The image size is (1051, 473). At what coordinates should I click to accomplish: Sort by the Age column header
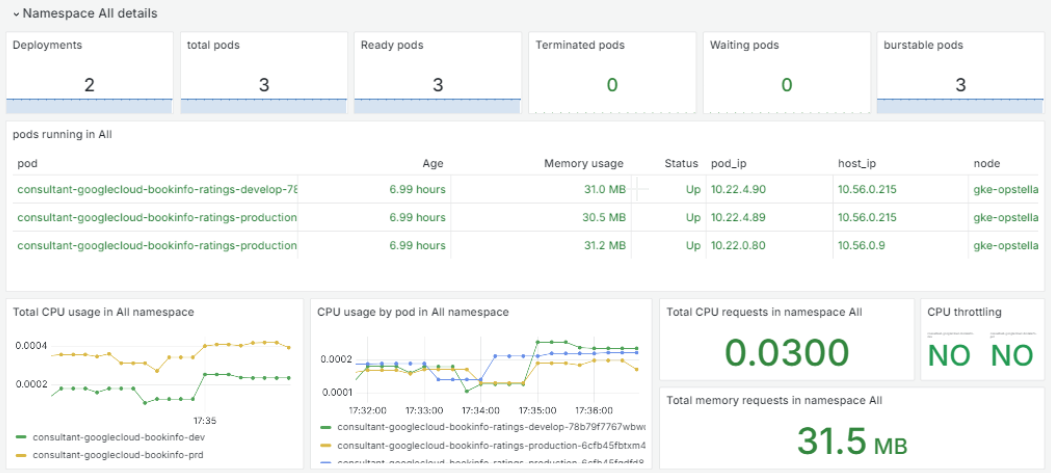click(x=433, y=163)
